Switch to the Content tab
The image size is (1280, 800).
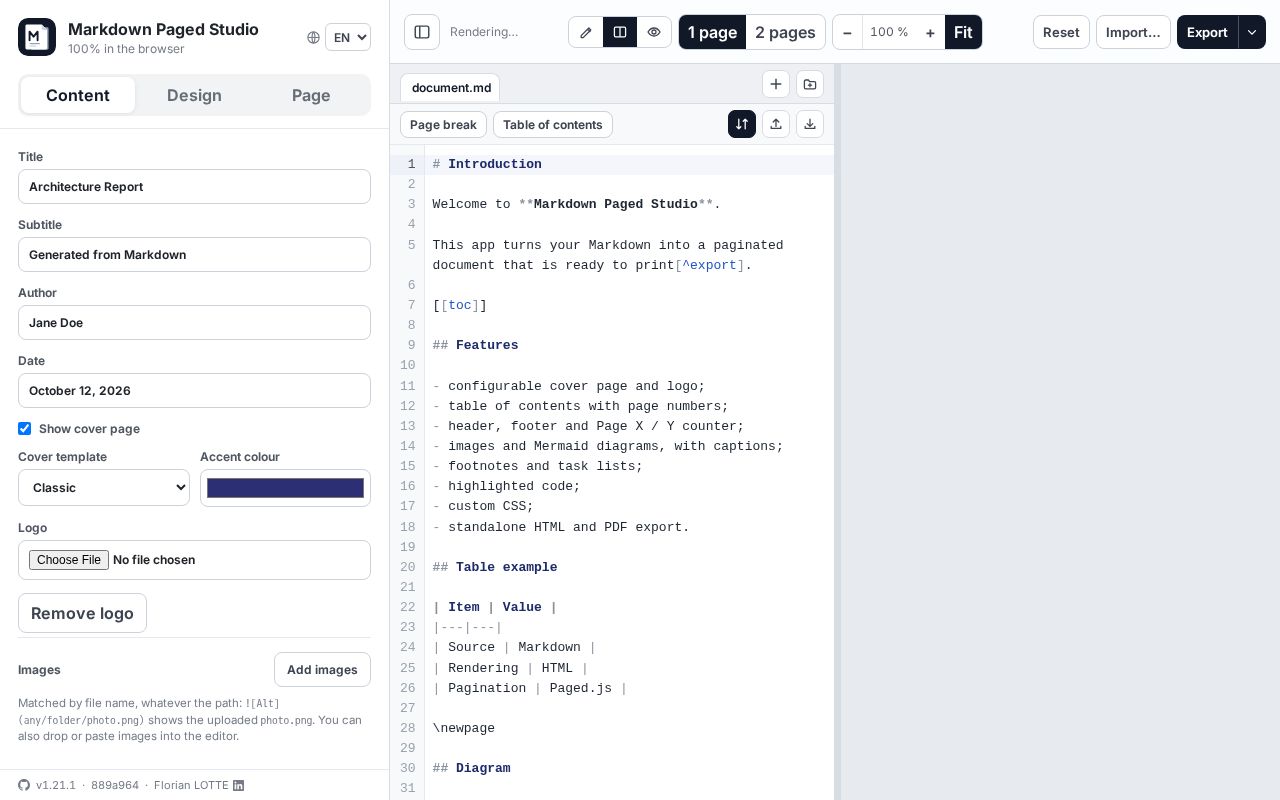tap(78, 95)
